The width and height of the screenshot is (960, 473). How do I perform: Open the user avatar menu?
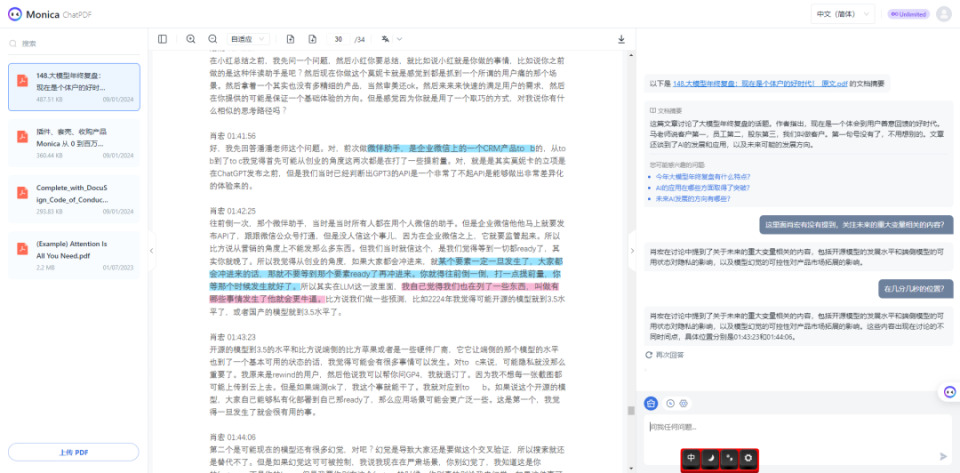[x=943, y=14]
